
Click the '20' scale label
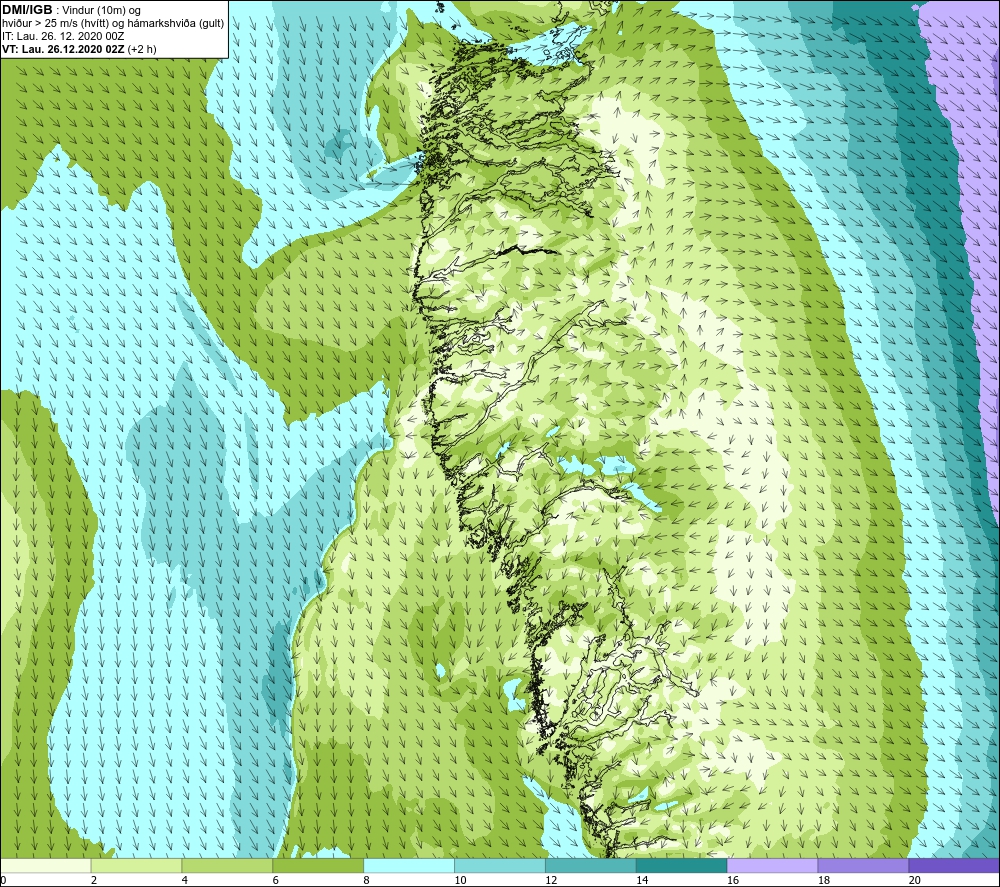915,880
